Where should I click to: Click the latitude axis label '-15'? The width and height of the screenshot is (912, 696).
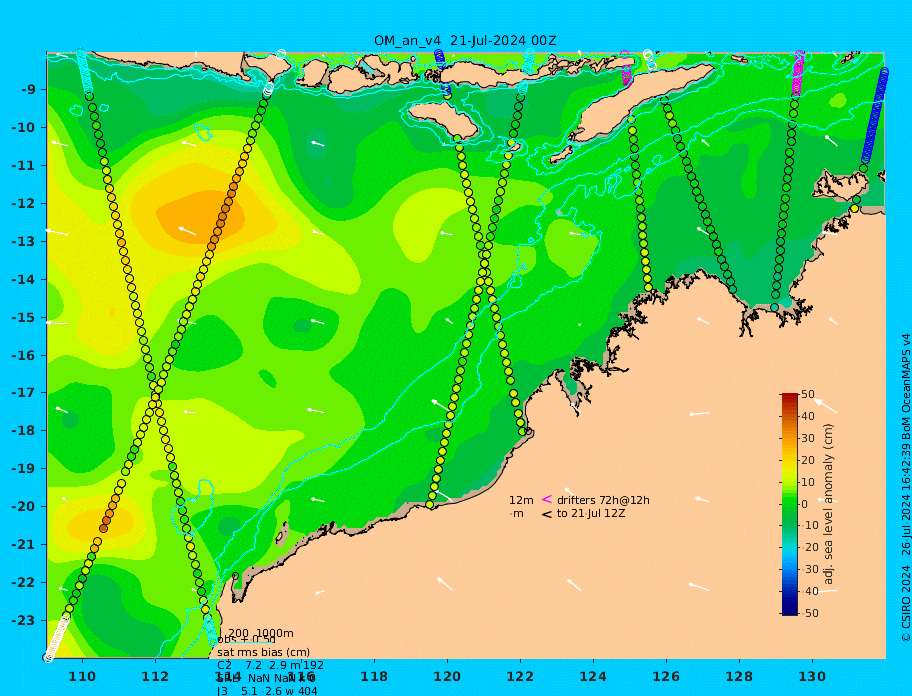pos(24,317)
